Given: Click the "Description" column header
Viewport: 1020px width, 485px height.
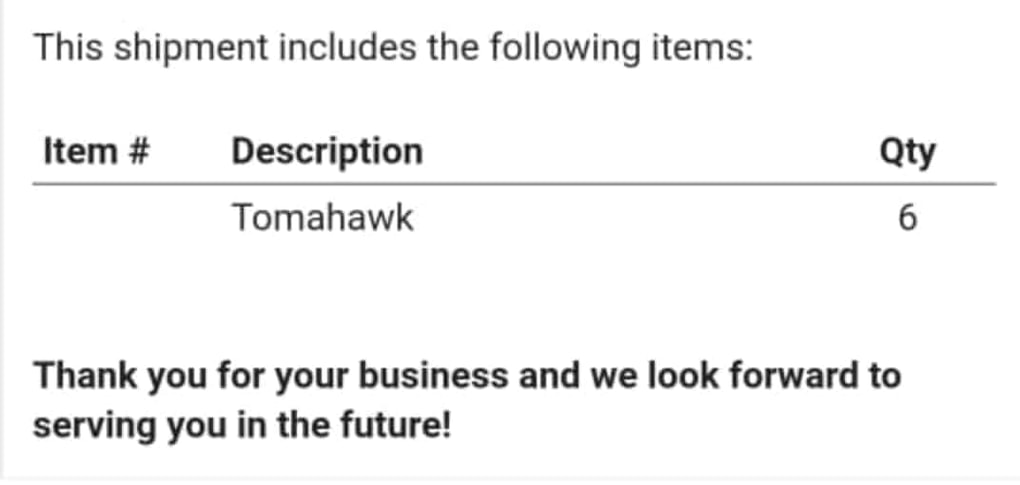Looking at the screenshot, I should click(x=327, y=152).
